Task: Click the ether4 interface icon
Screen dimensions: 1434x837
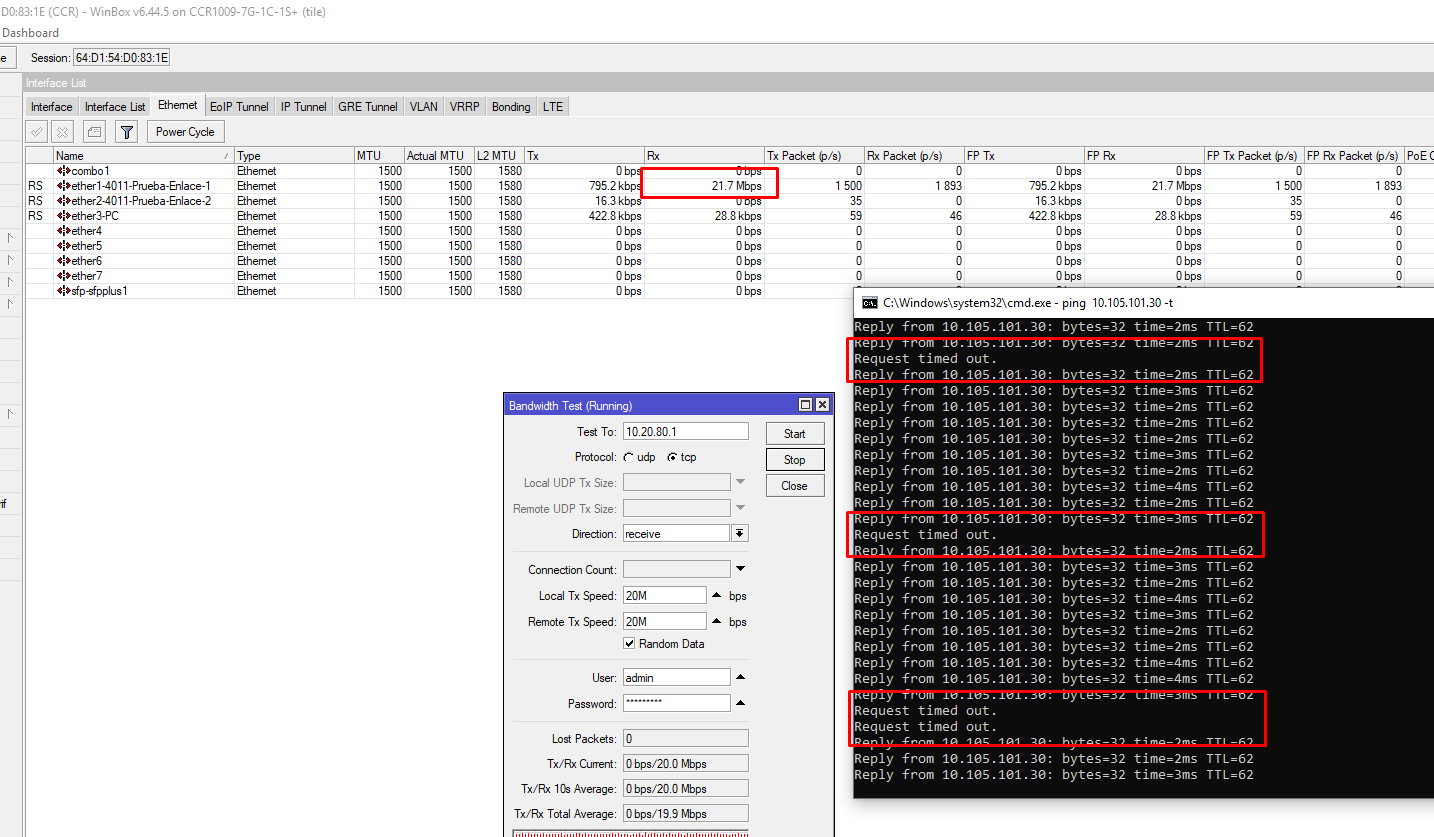Action: pyautogui.click(x=64, y=231)
